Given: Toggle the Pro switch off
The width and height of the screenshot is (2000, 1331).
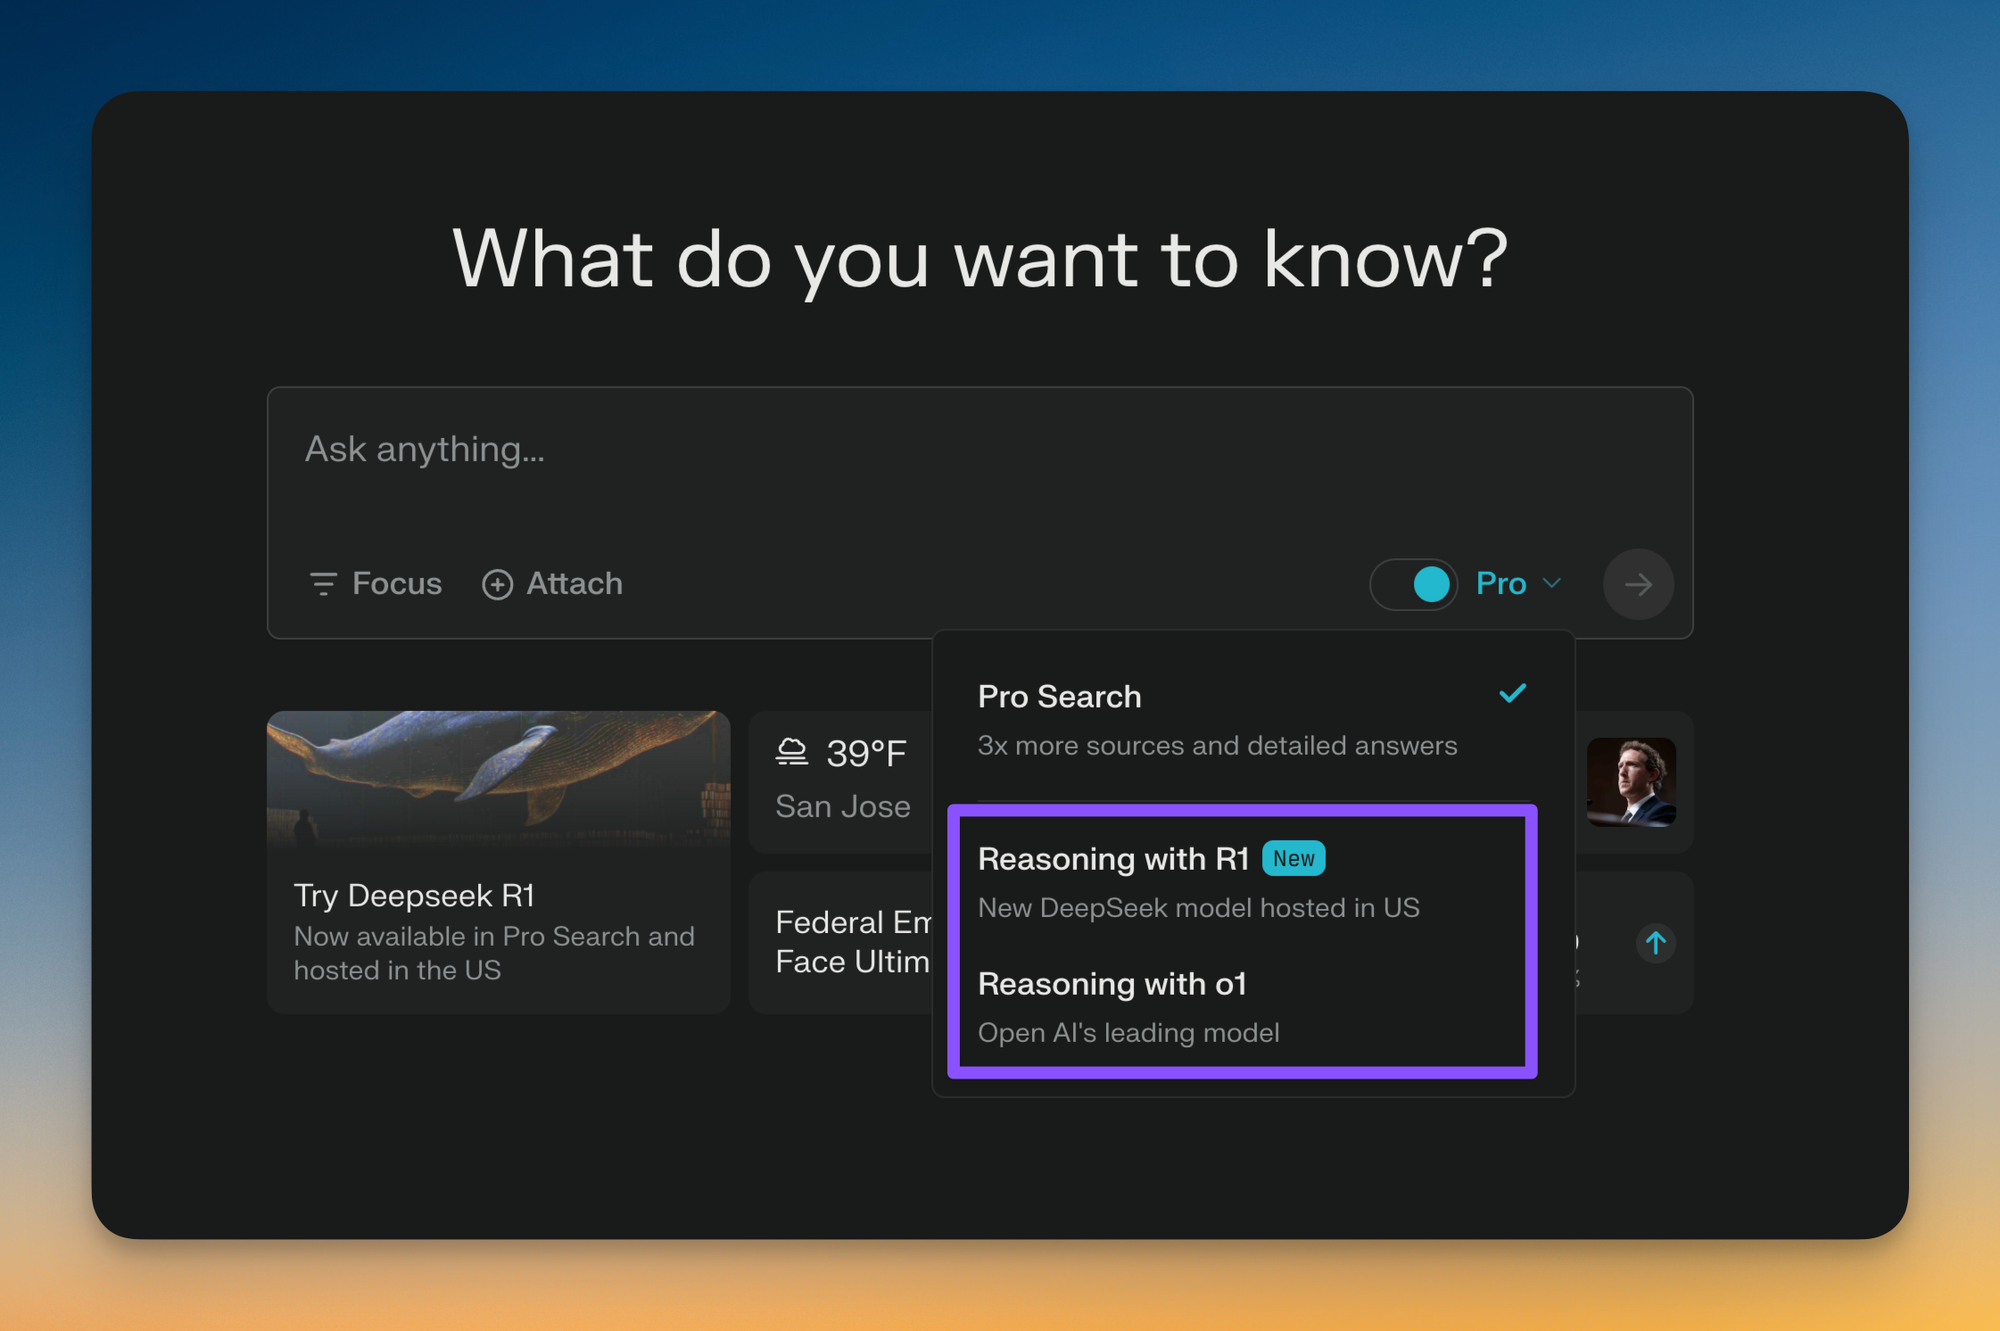Looking at the screenshot, I should click(1413, 584).
